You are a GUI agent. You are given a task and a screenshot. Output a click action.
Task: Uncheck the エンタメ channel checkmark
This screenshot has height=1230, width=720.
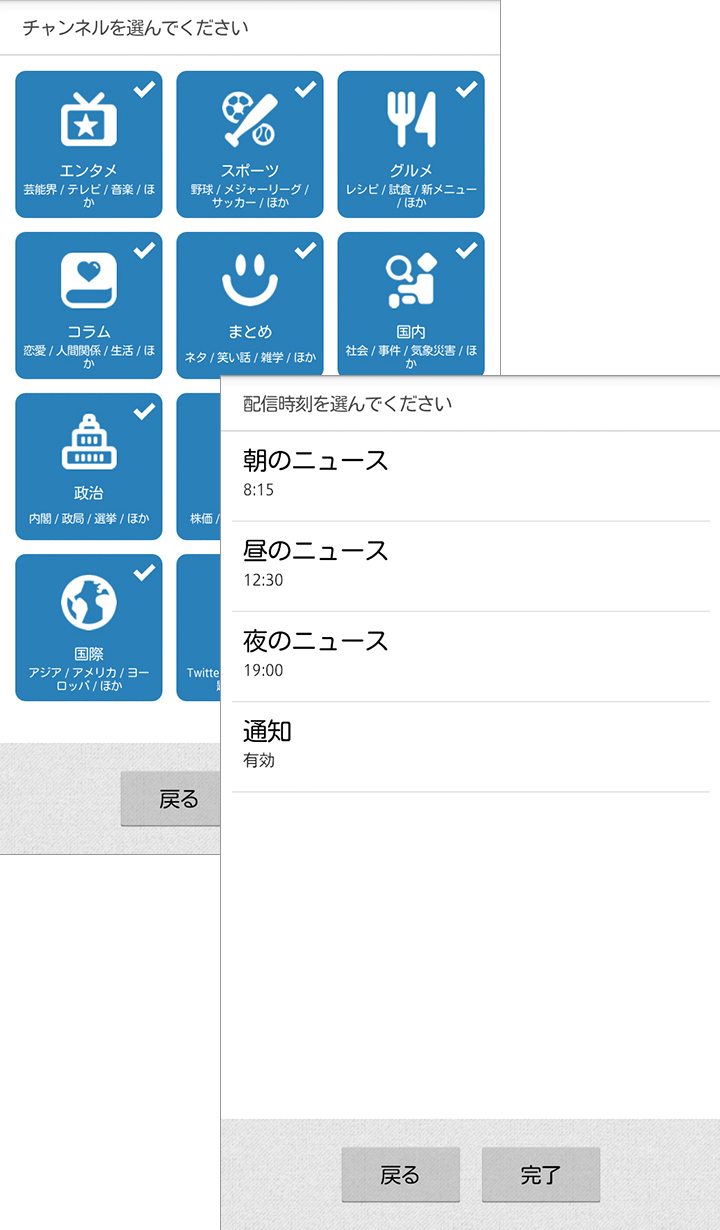pyautogui.click(x=145, y=90)
